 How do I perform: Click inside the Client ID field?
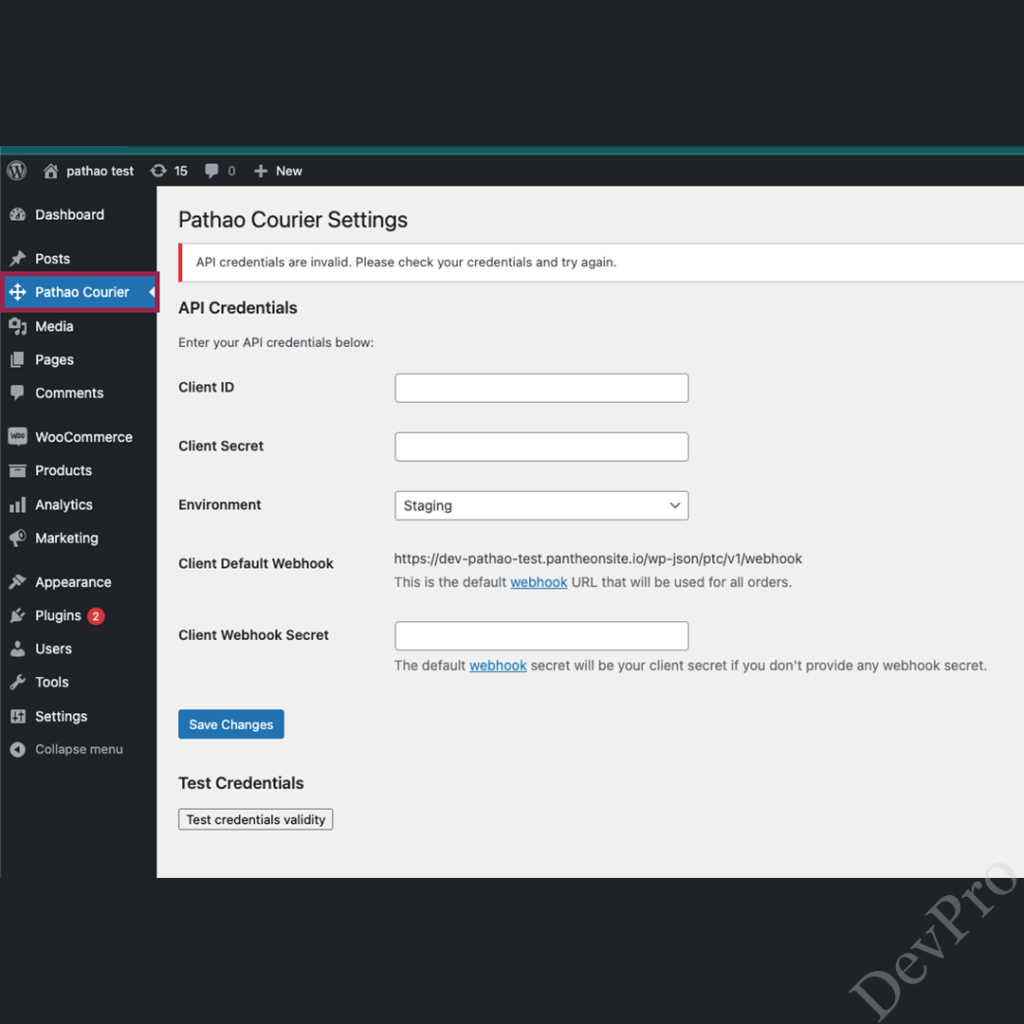[541, 388]
